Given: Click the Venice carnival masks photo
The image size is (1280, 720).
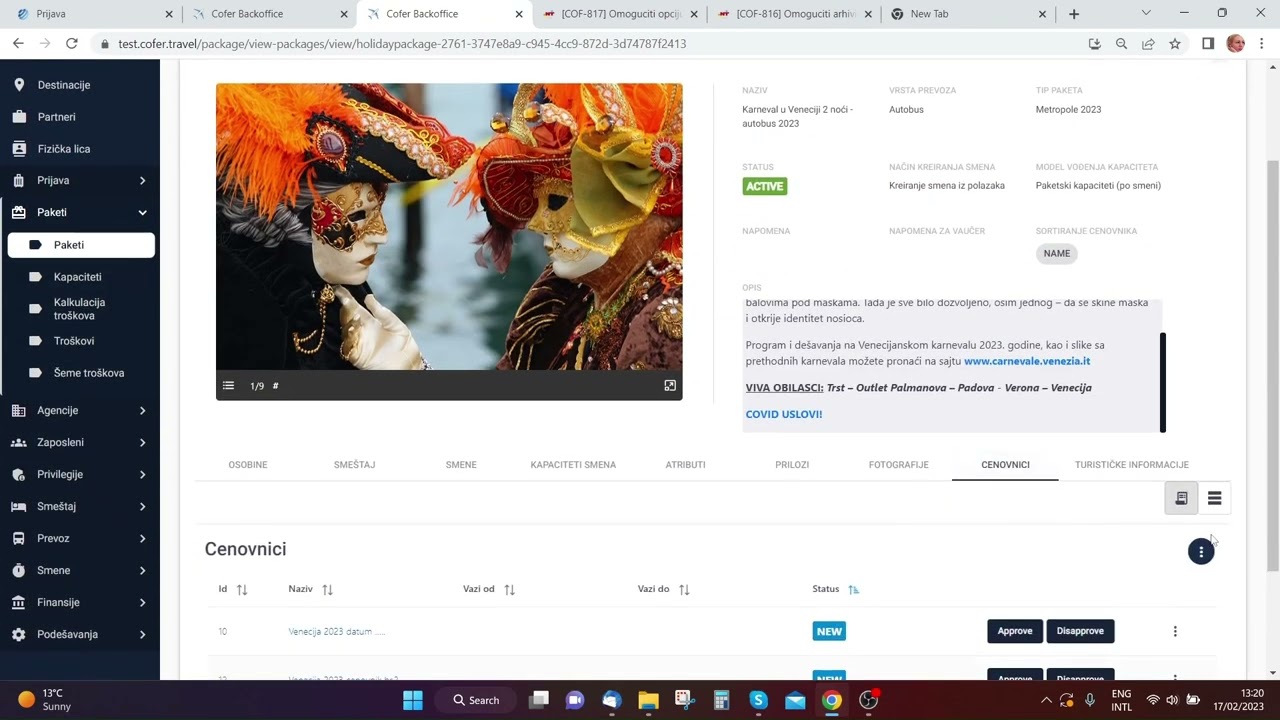Looking at the screenshot, I should point(449,227).
